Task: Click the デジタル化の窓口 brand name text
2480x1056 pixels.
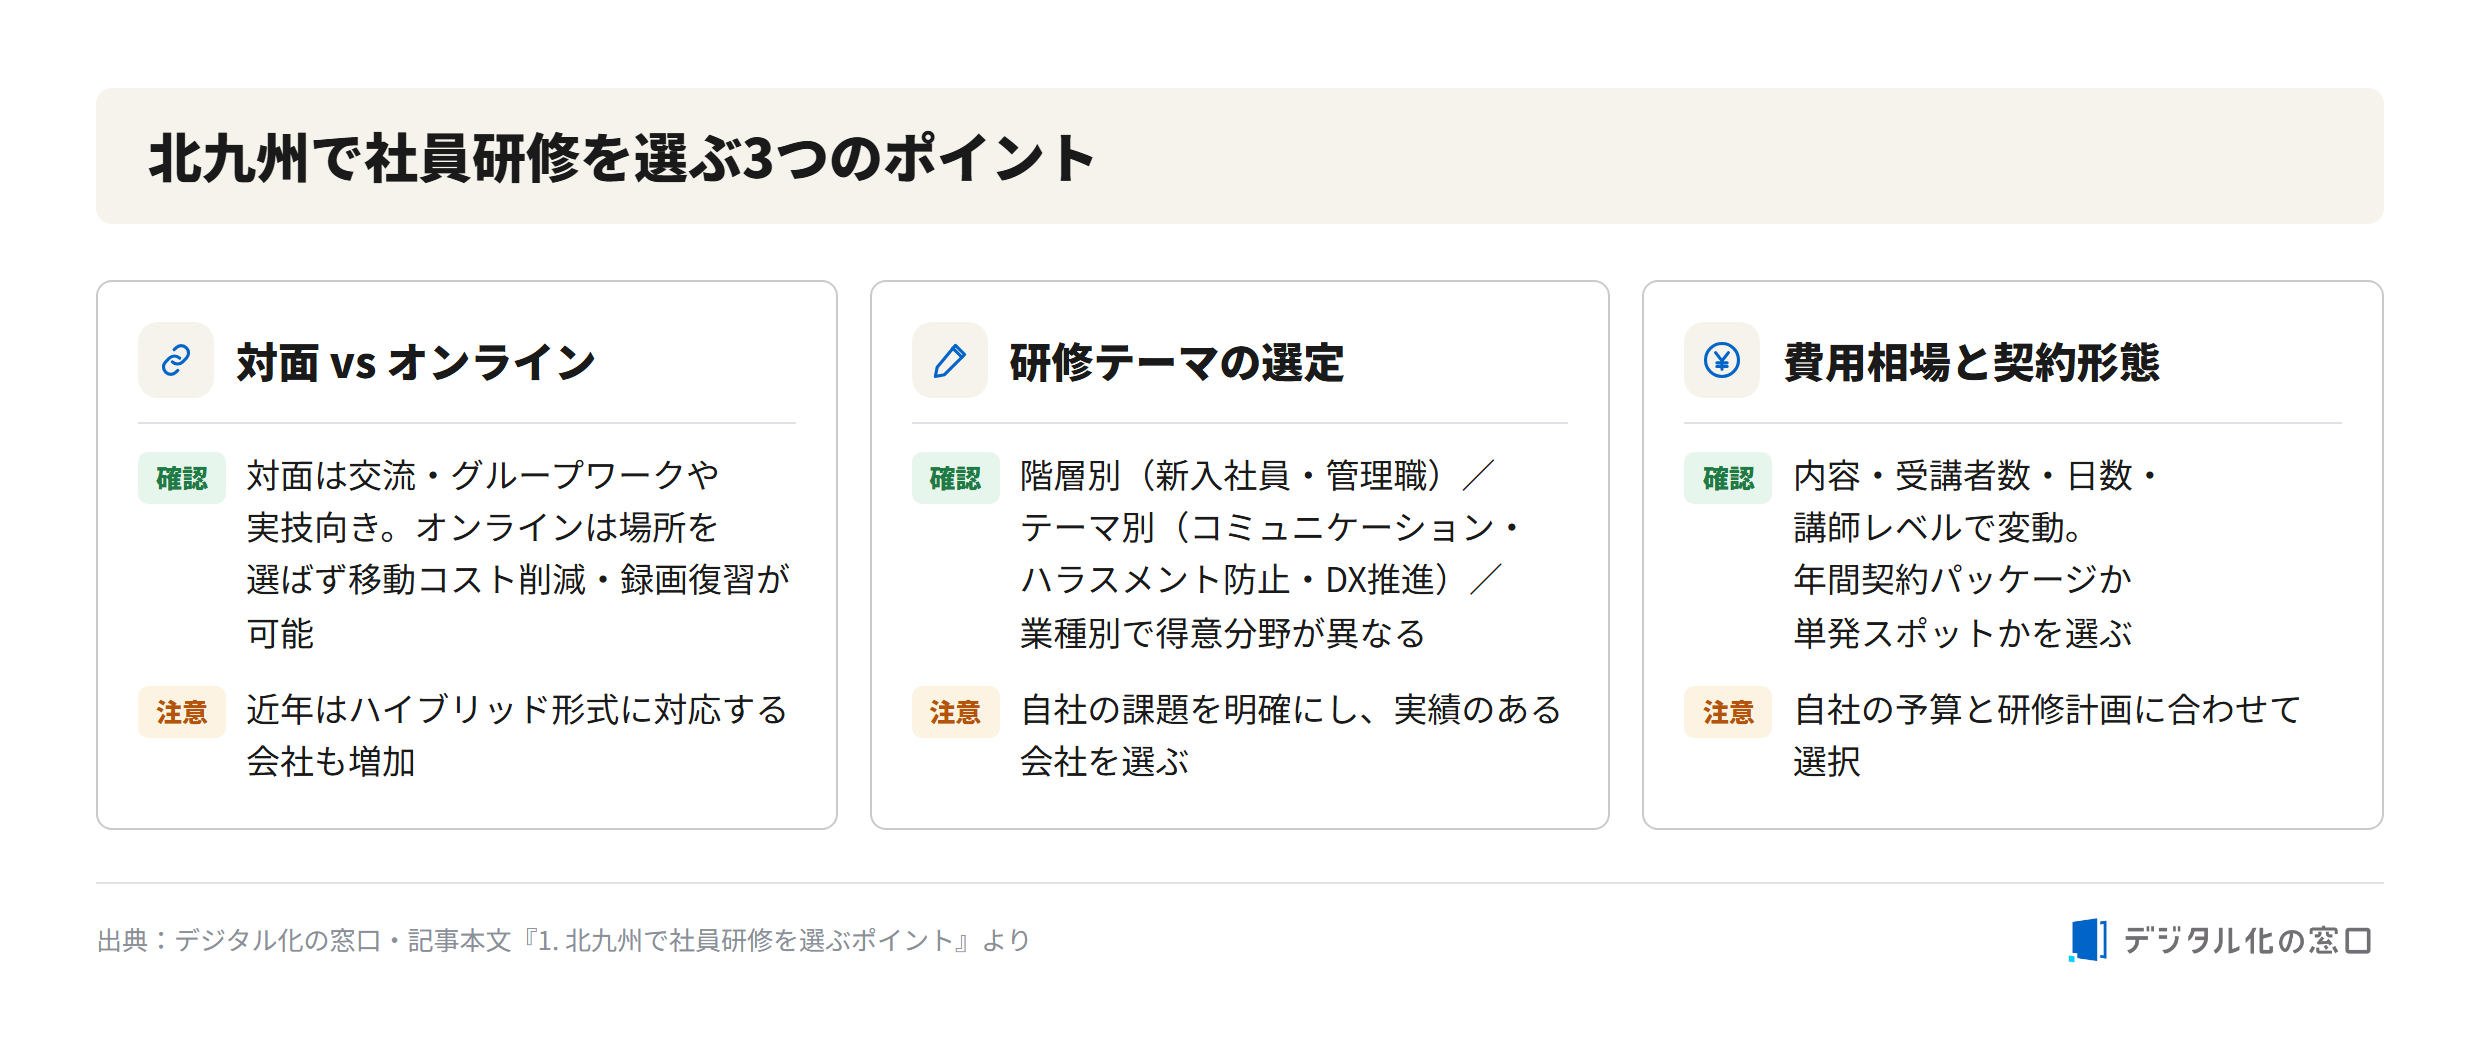Action: (x=2246, y=940)
